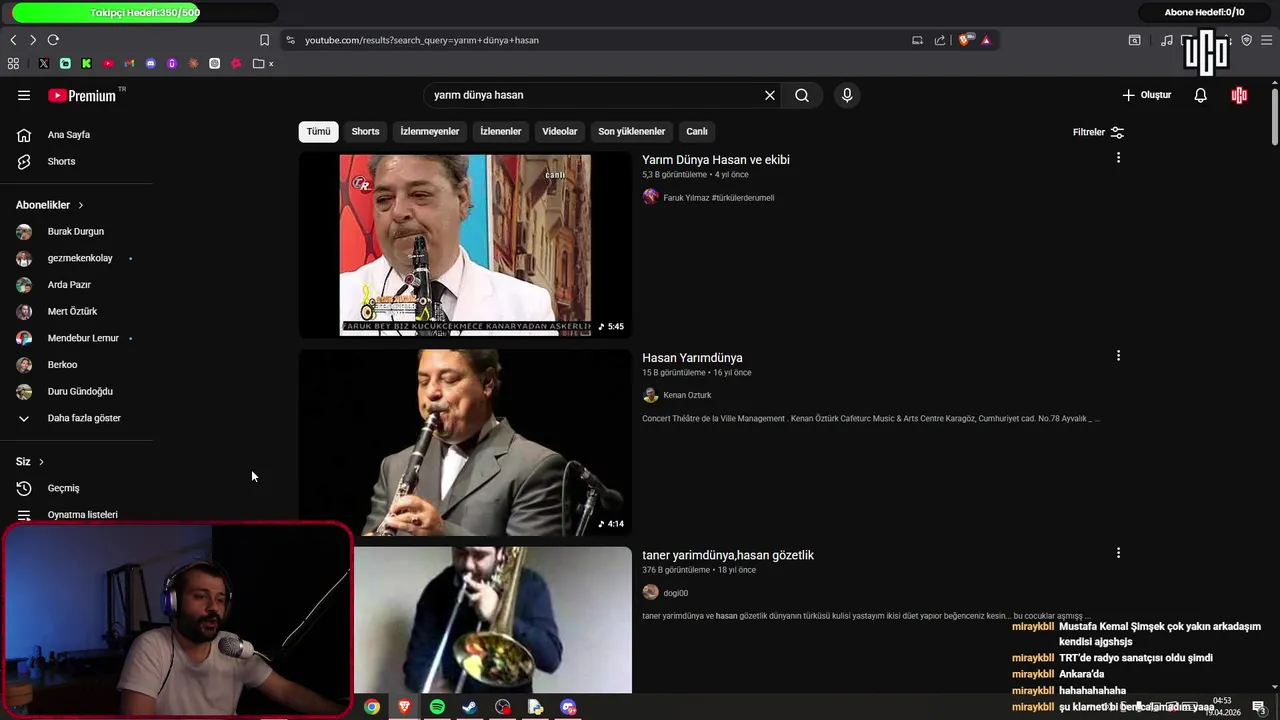Screen dimensions: 1280x720
Task: Select the İzlenmeyenler filter chip
Action: coord(430,131)
